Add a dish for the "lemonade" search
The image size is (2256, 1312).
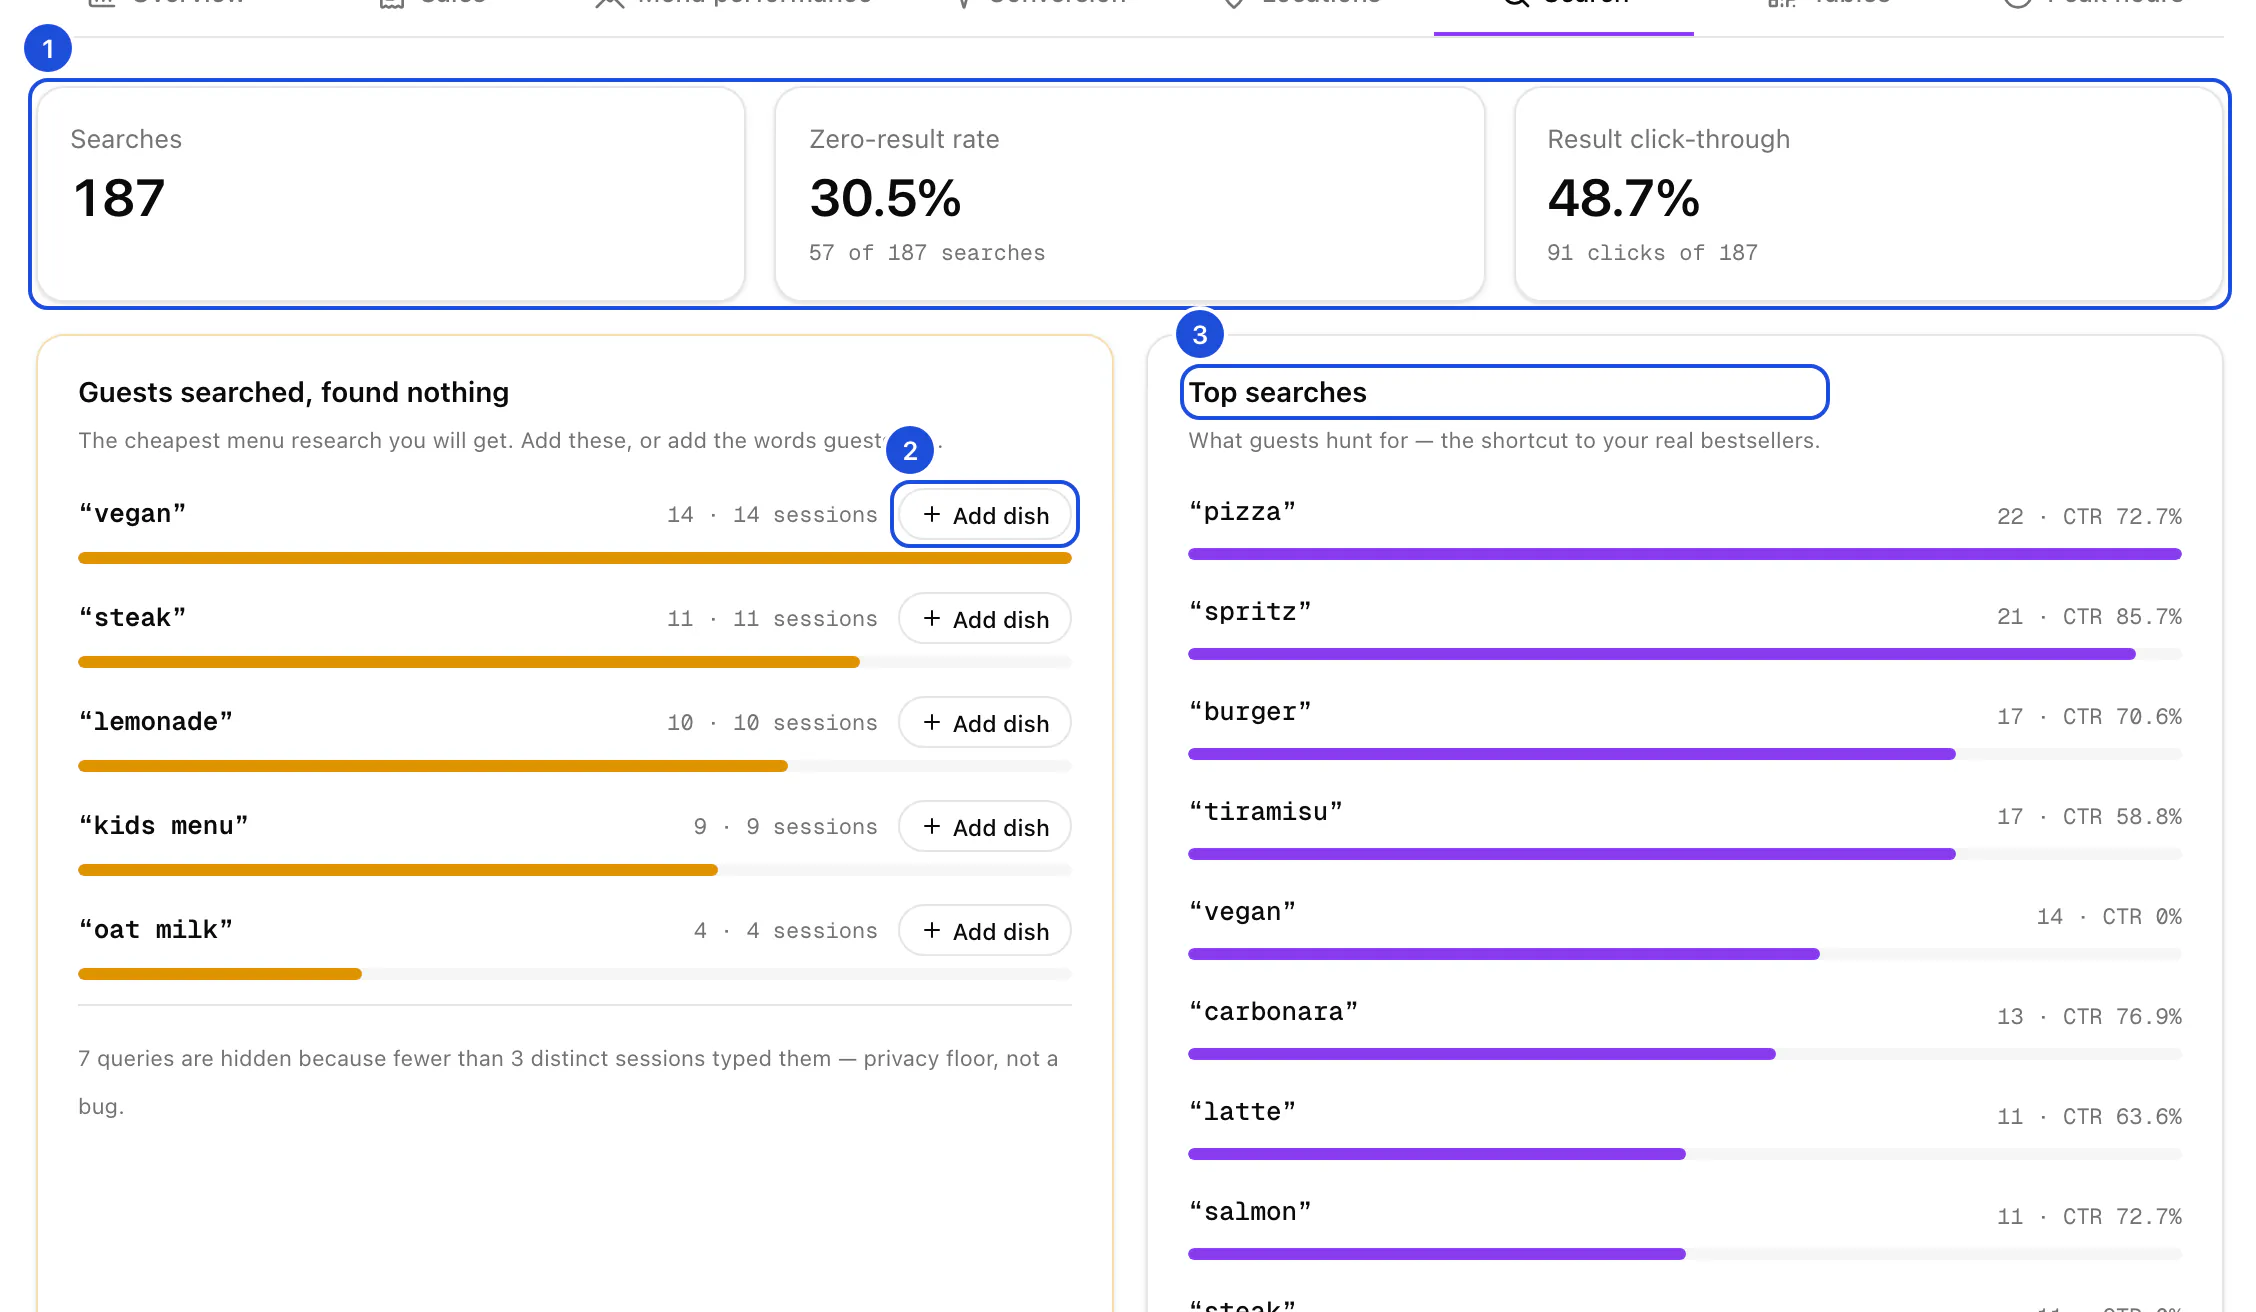(x=985, y=723)
